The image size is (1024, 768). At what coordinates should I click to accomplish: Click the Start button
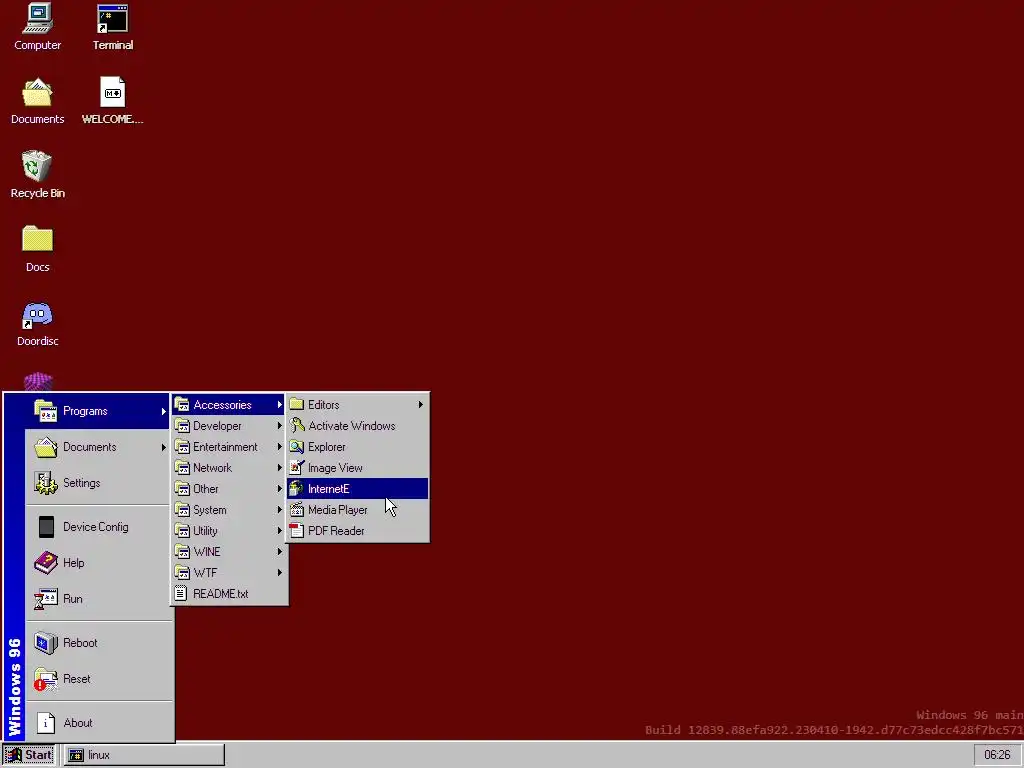(x=29, y=755)
